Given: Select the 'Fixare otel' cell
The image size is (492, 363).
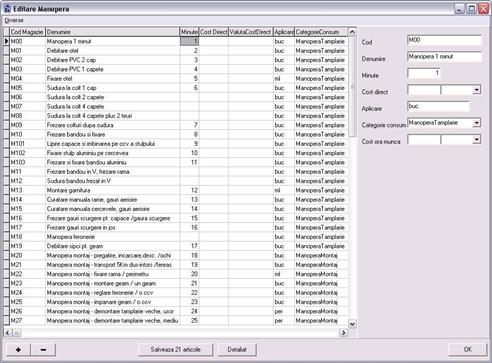Looking at the screenshot, I should coord(112,79).
